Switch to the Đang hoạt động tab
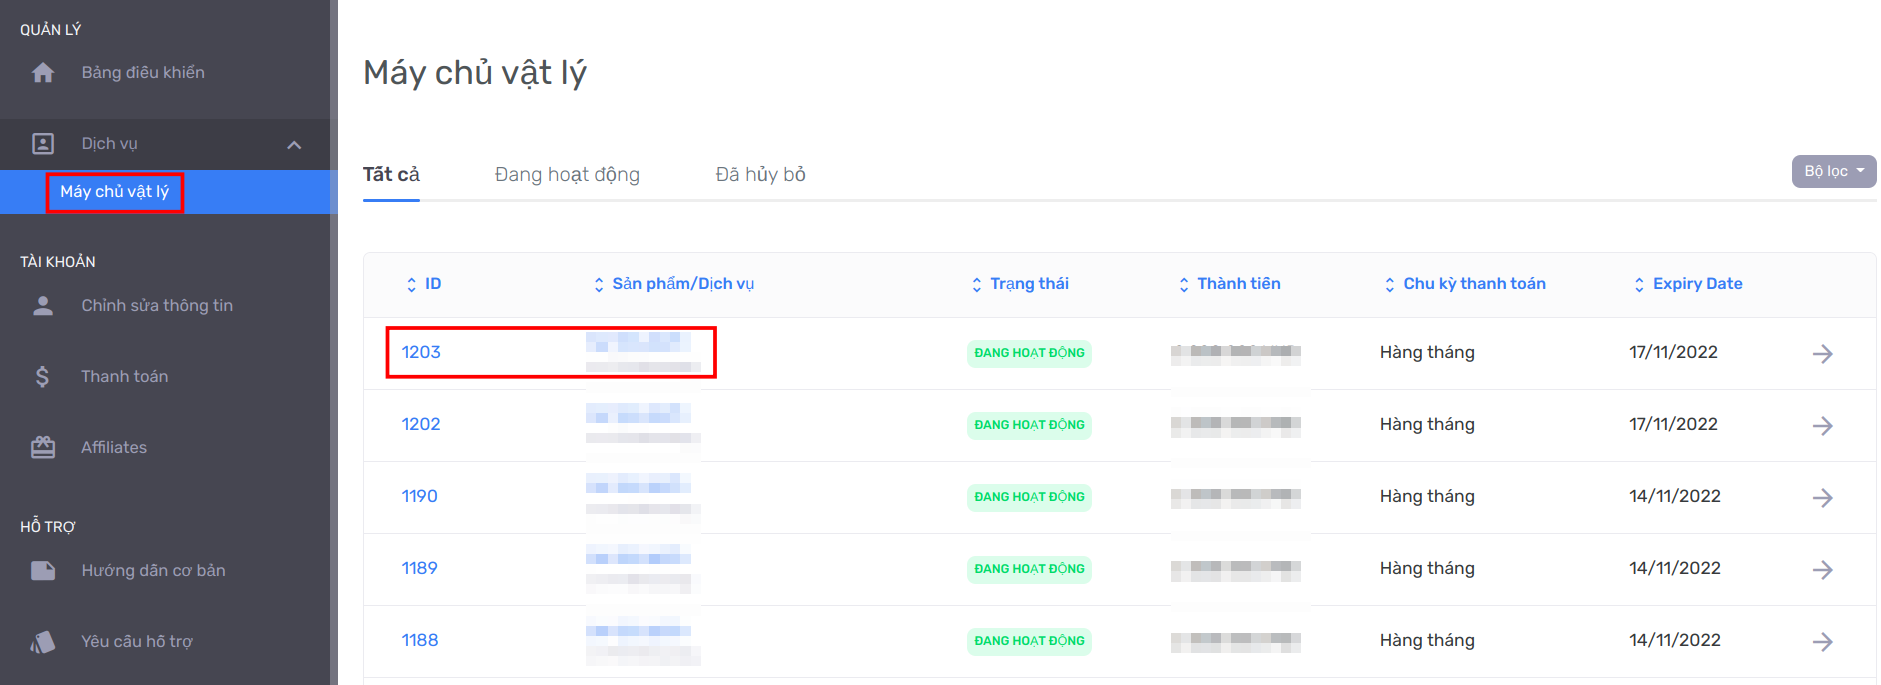The height and width of the screenshot is (685, 1881). 567,175
